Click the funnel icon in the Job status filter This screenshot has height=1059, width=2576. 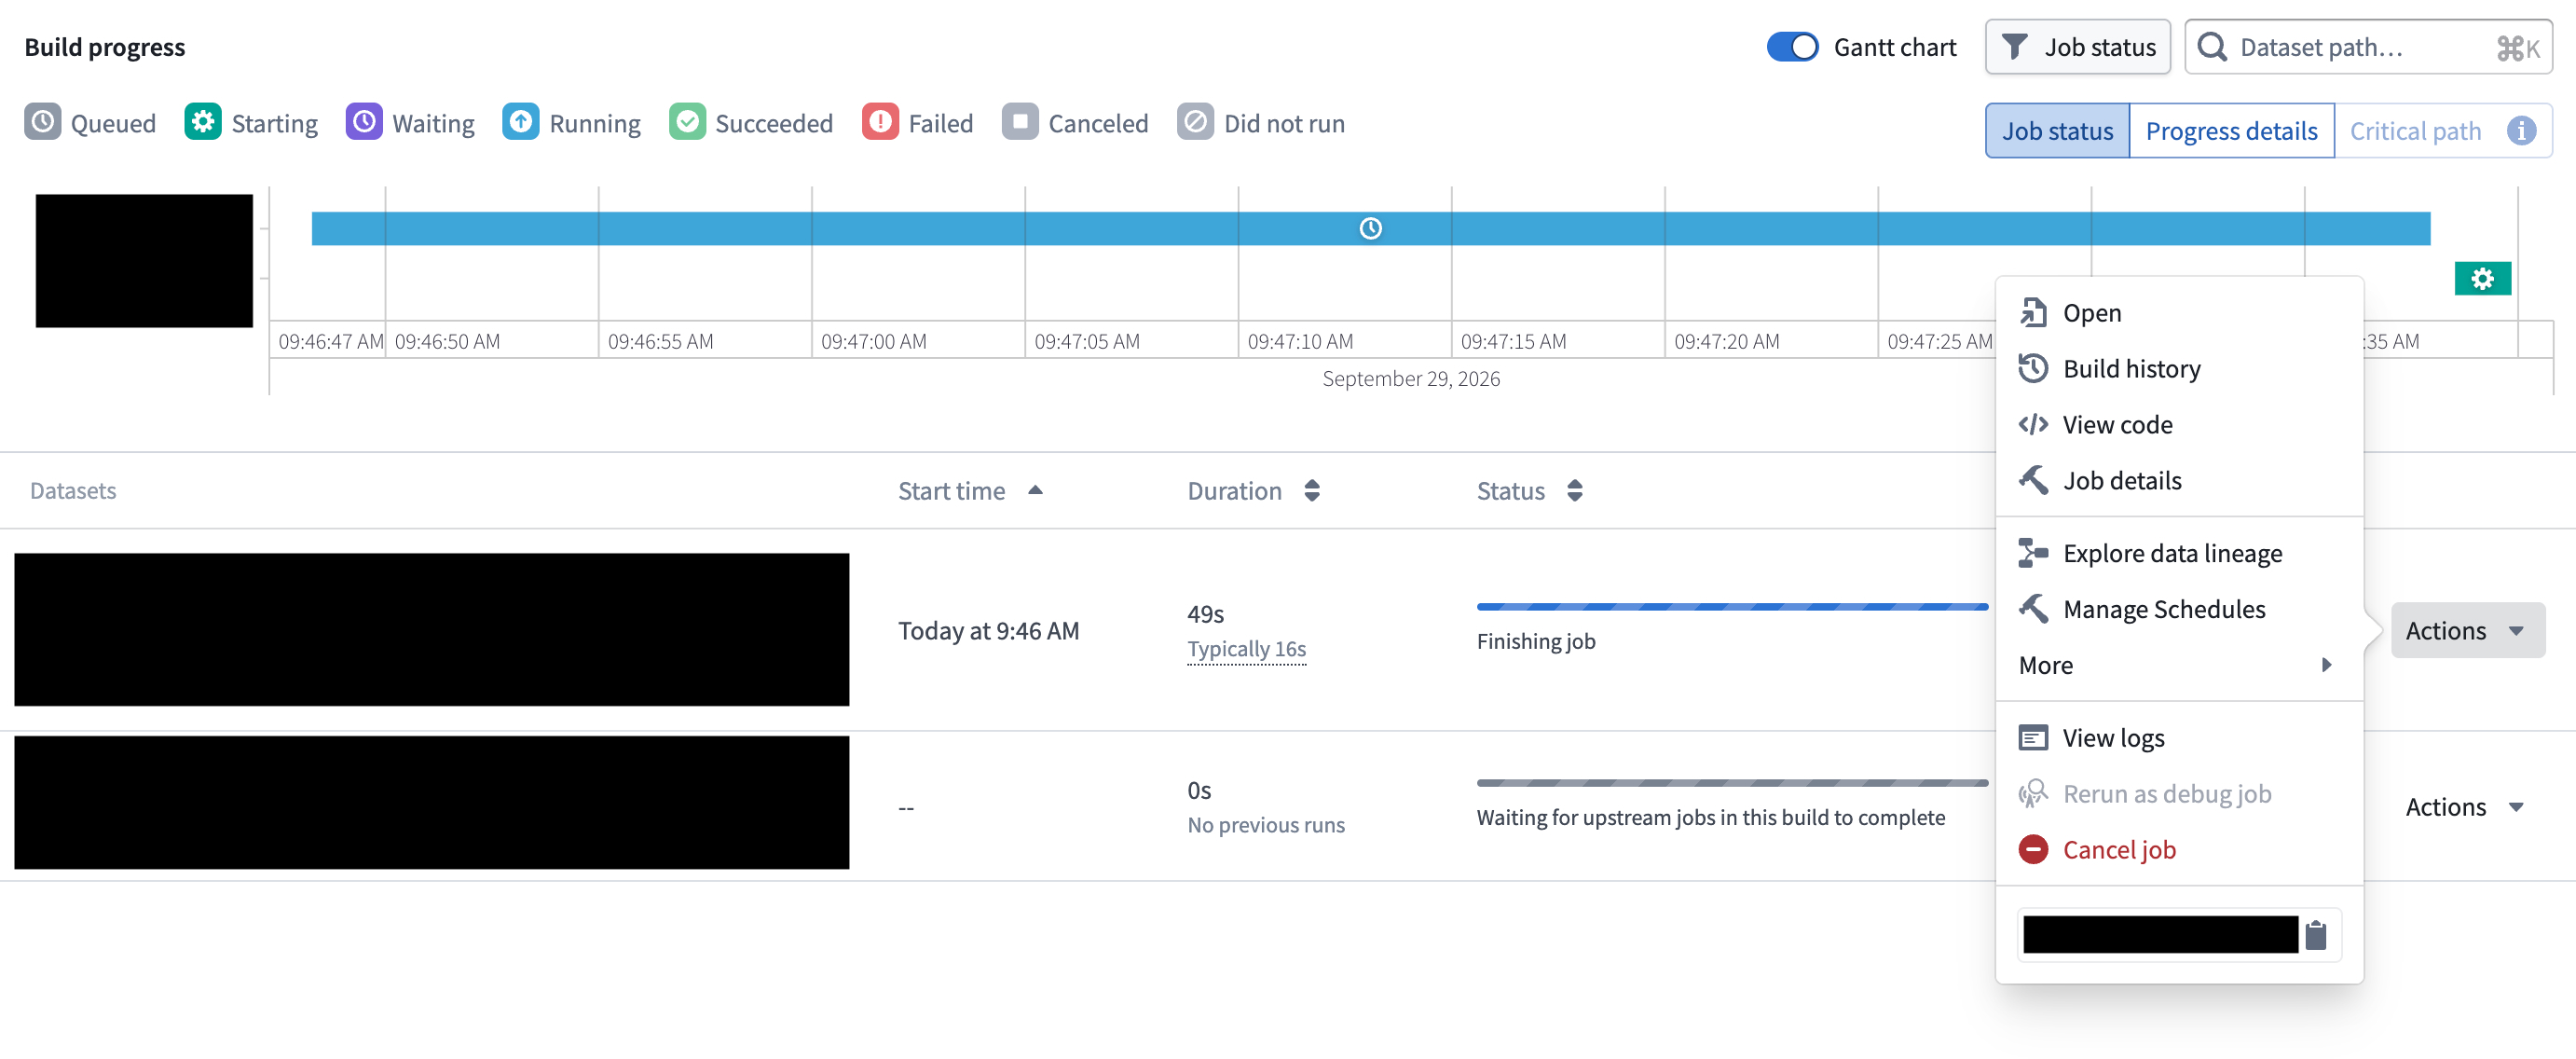2015,47
